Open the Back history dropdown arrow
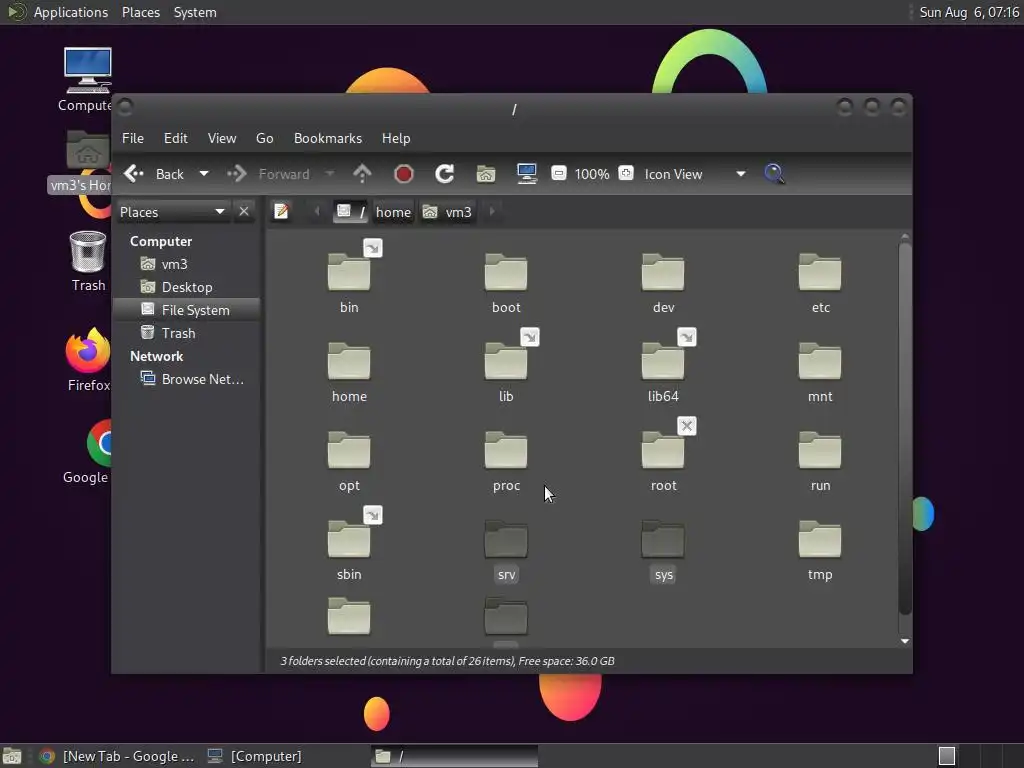This screenshot has width=1024, height=768. click(x=204, y=174)
